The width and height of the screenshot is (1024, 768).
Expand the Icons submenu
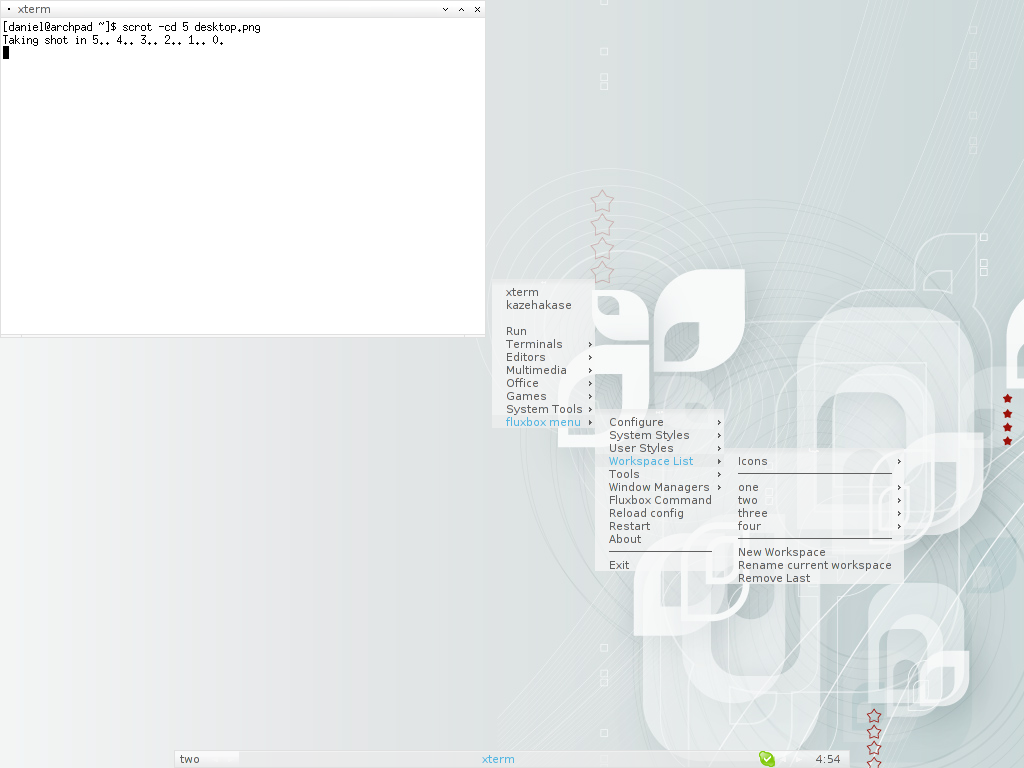[814, 461]
